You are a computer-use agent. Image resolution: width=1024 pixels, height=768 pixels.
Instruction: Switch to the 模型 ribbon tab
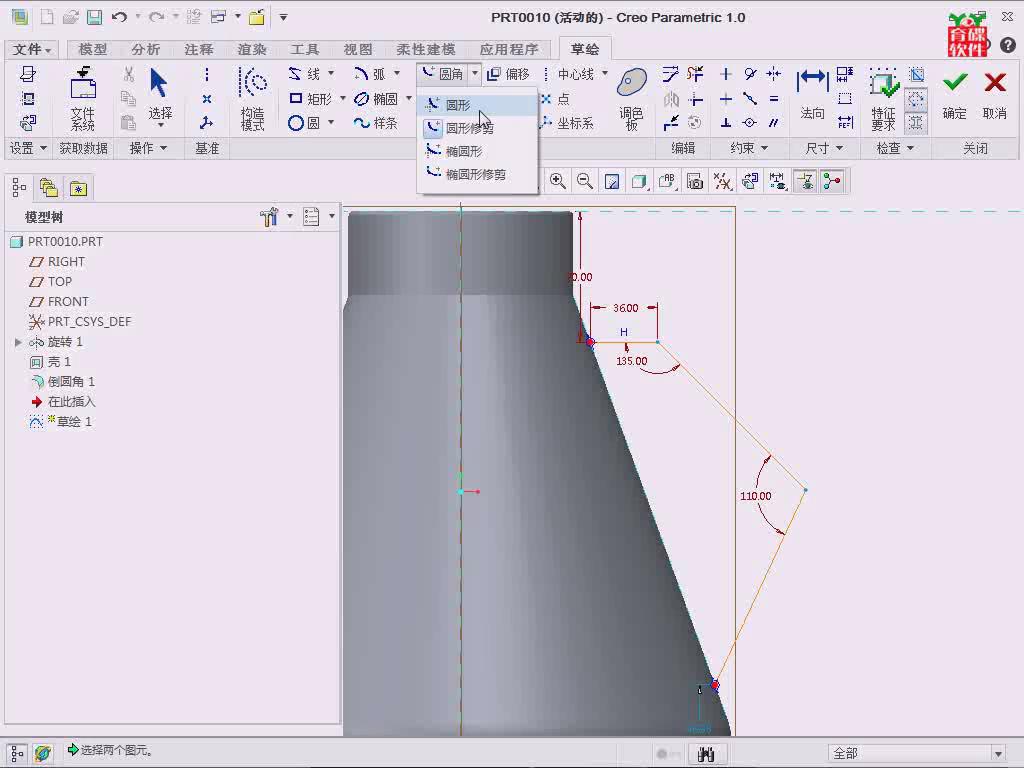(x=93, y=49)
